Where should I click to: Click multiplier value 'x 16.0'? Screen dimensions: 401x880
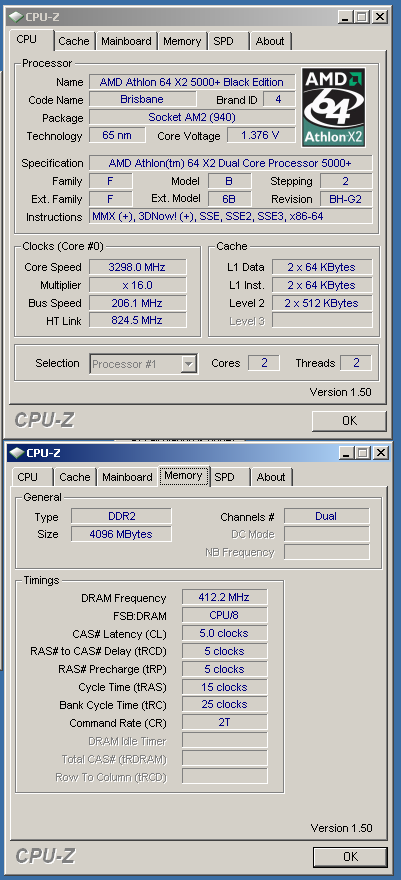coord(137,285)
